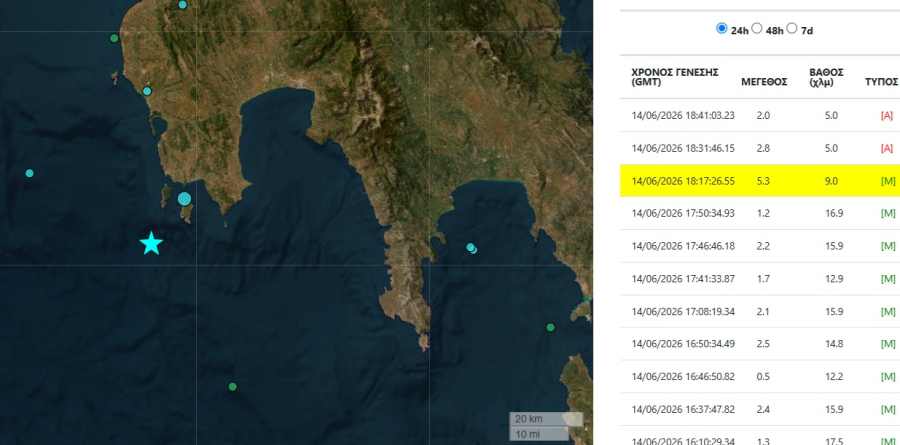Screen dimensions: 900x445
Task: Click the [A] type tag for 18:31:46.15
Action: (887, 148)
